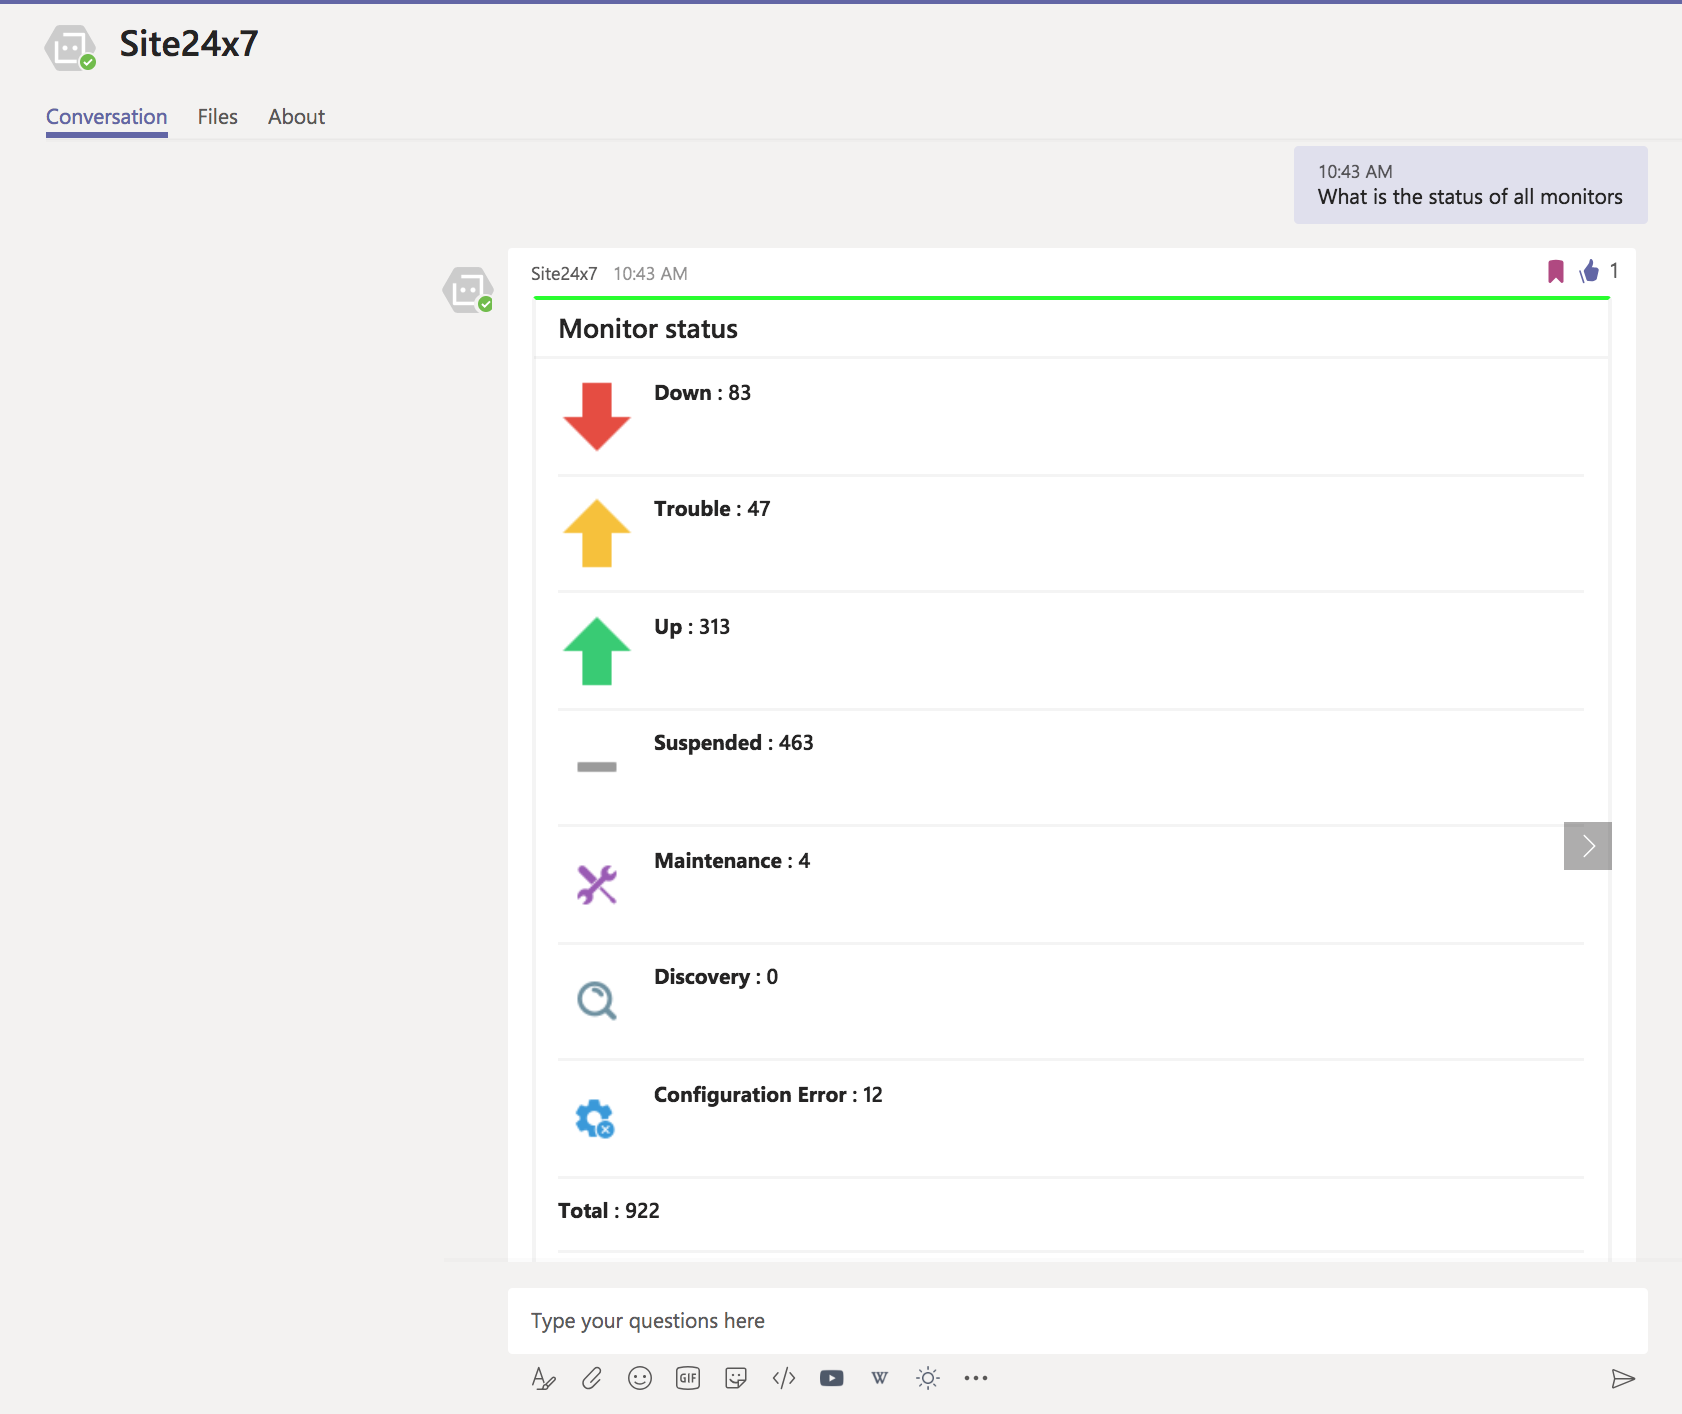Toggle the thumbs-up like on message
Image resolution: width=1682 pixels, height=1414 pixels.
click(1589, 272)
